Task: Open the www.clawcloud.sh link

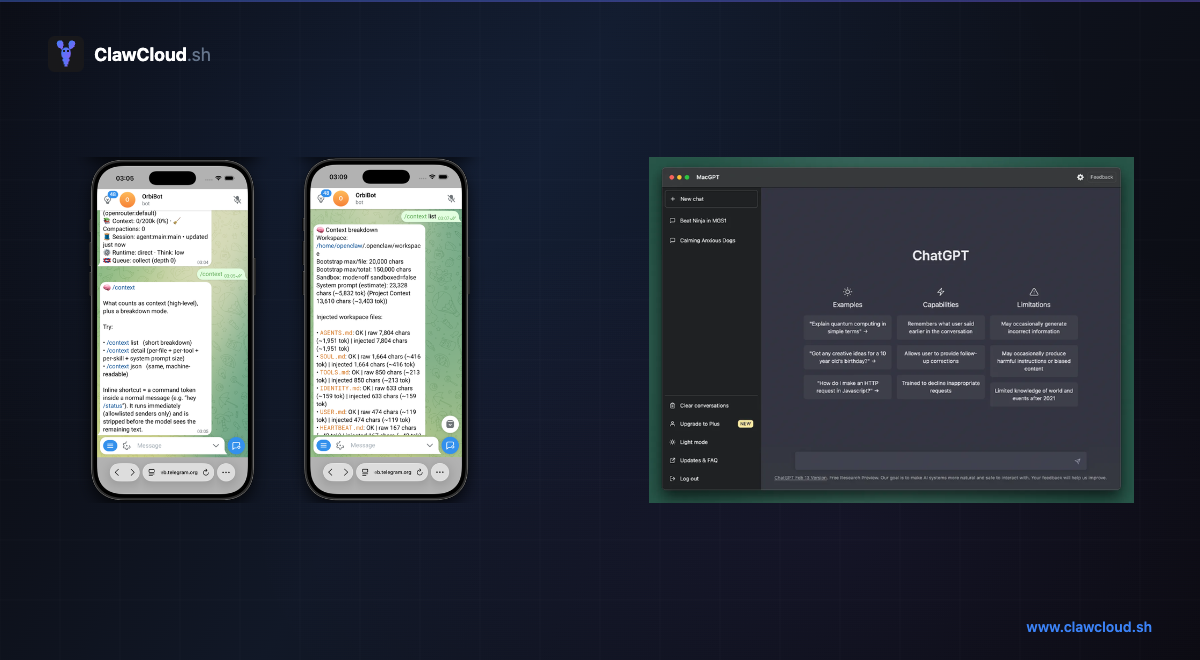Action: point(1089,627)
